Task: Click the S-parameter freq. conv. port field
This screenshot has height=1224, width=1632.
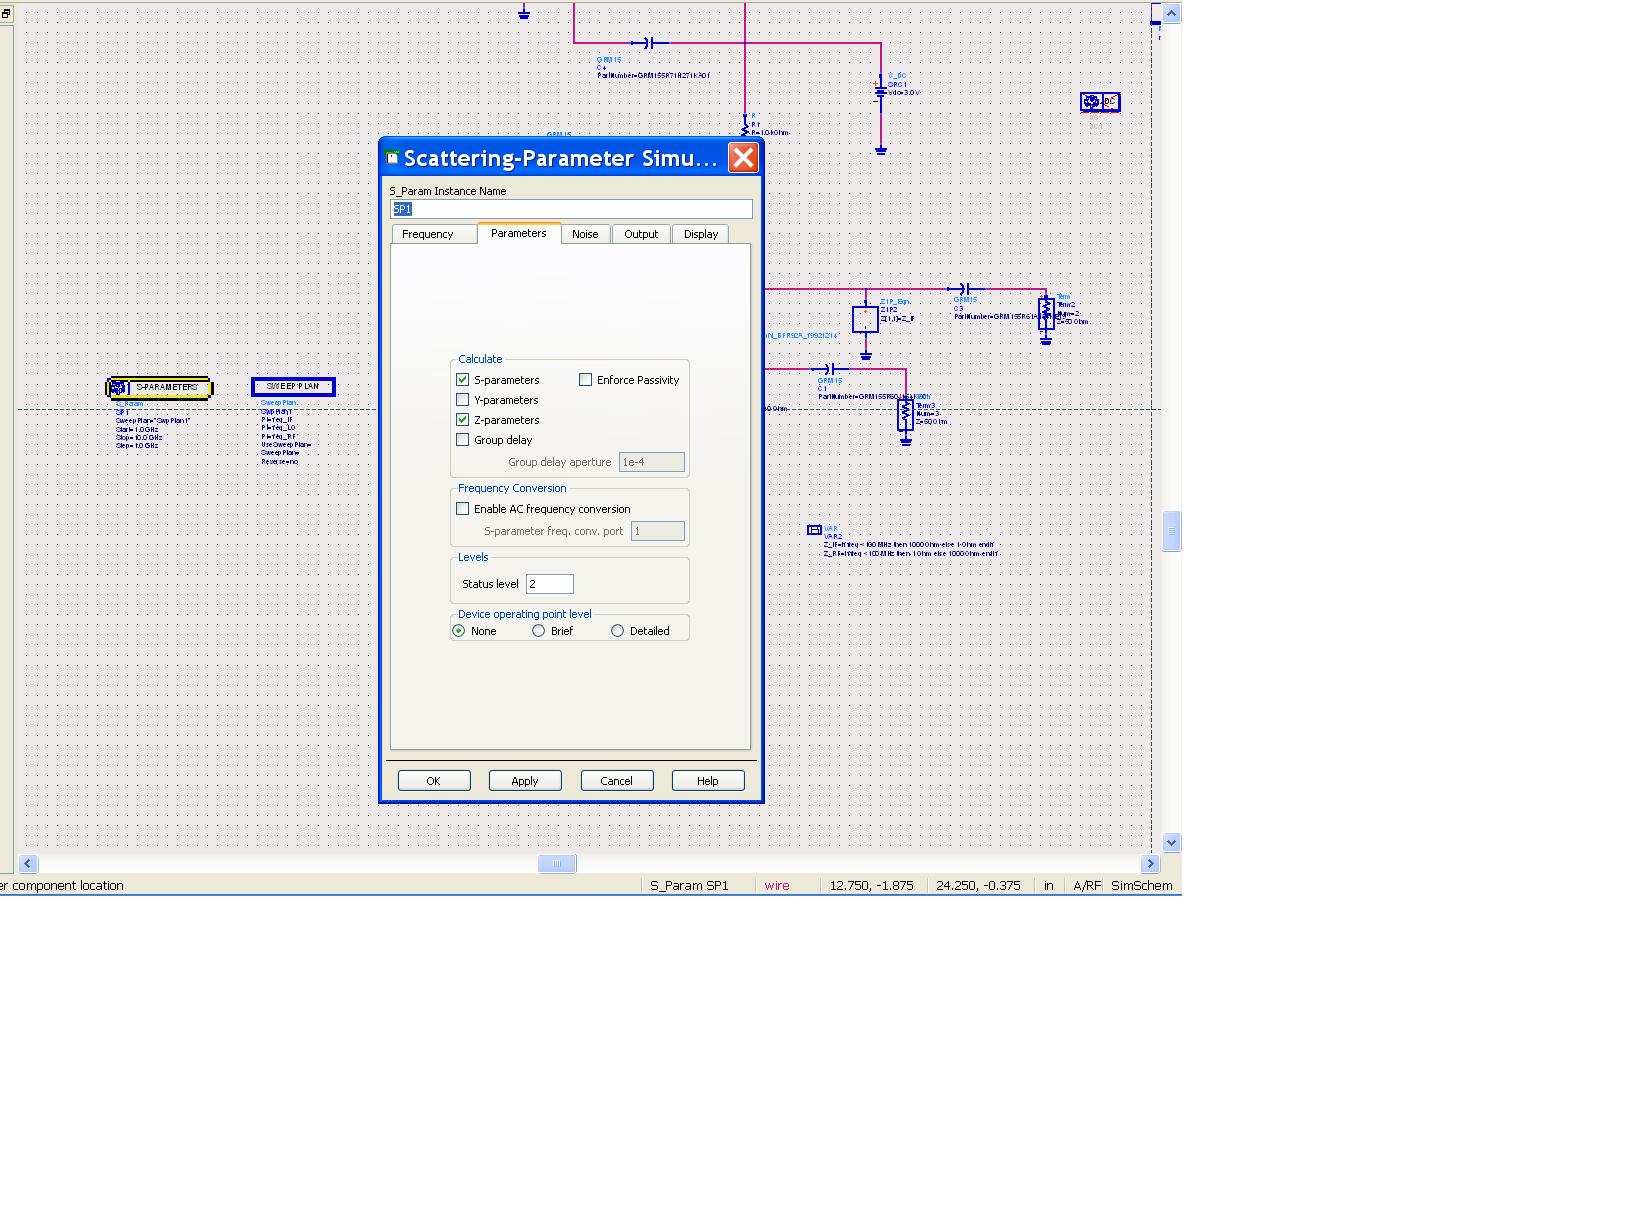Action: pos(658,531)
